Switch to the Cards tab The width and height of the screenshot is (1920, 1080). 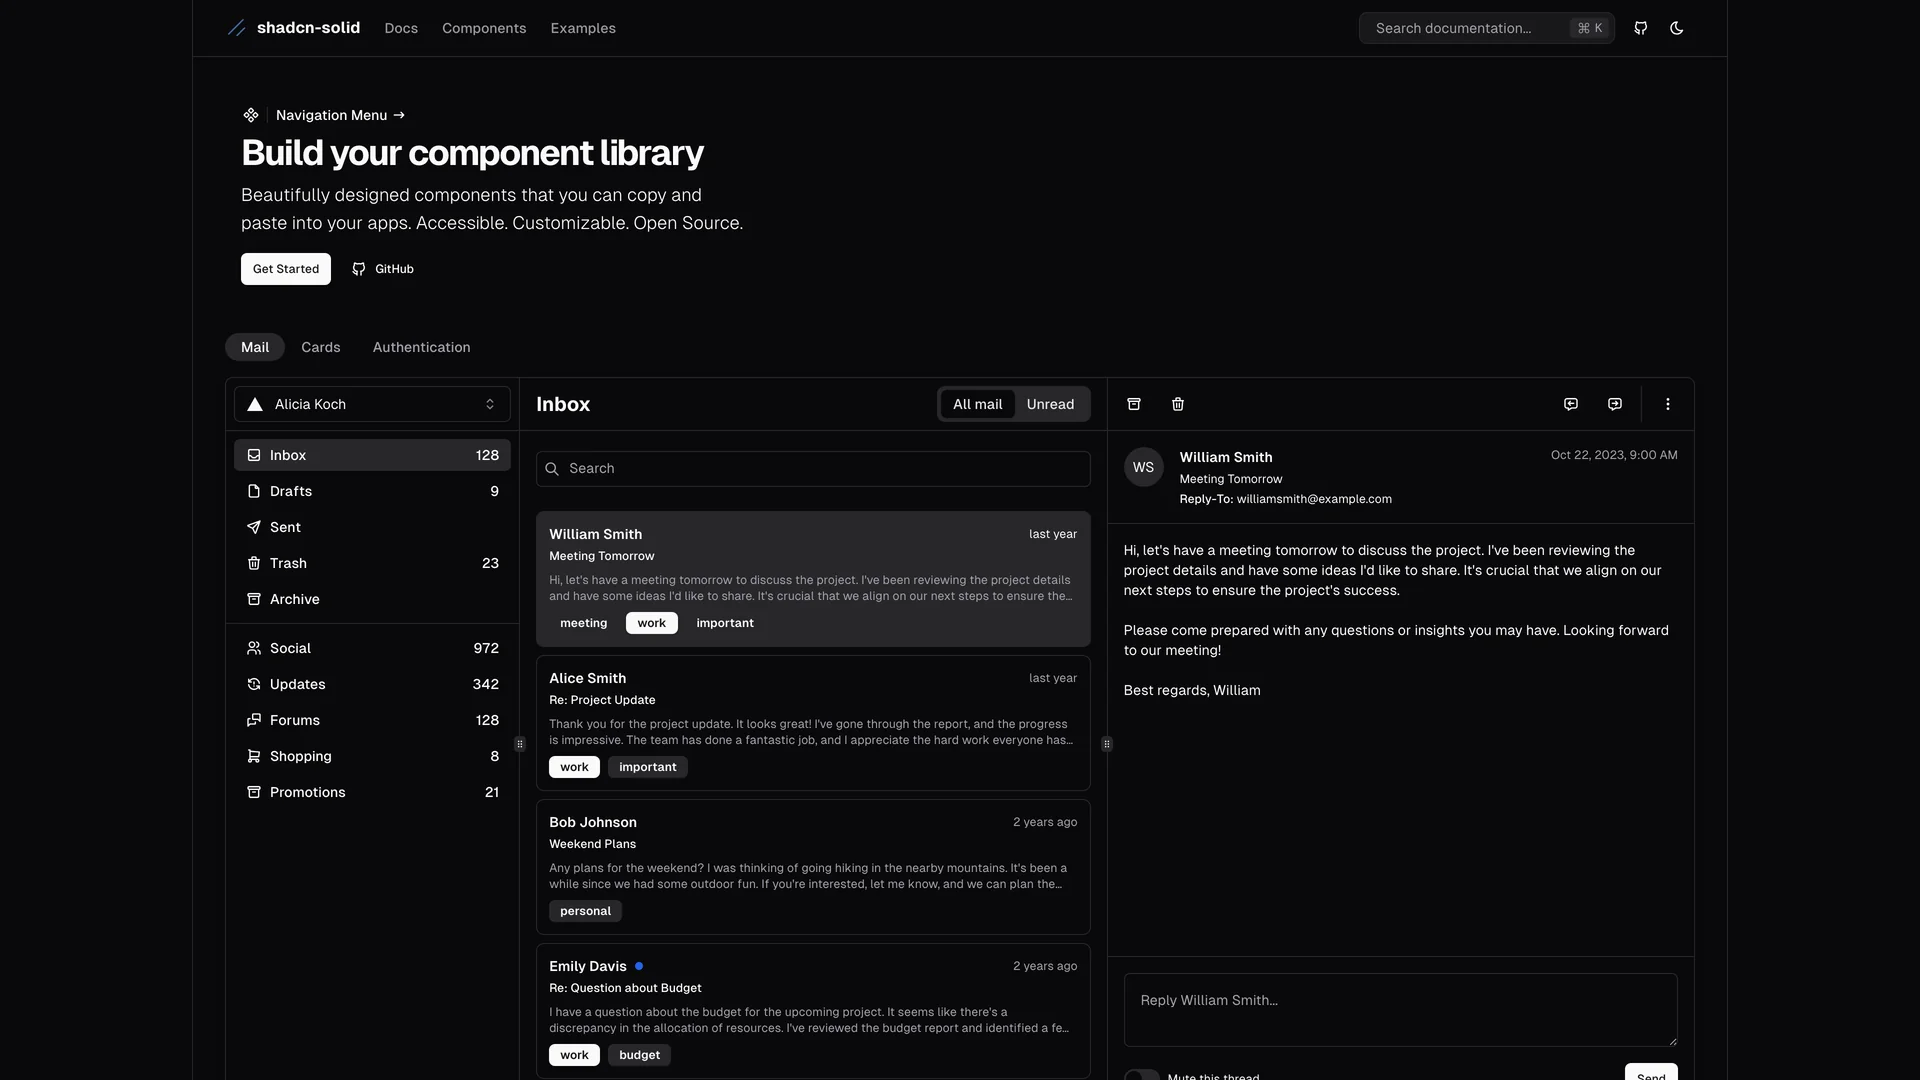coord(320,347)
